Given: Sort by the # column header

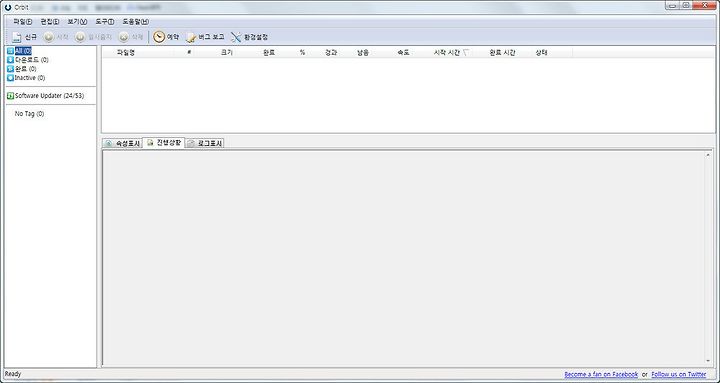Looking at the screenshot, I should pyautogui.click(x=189, y=53).
